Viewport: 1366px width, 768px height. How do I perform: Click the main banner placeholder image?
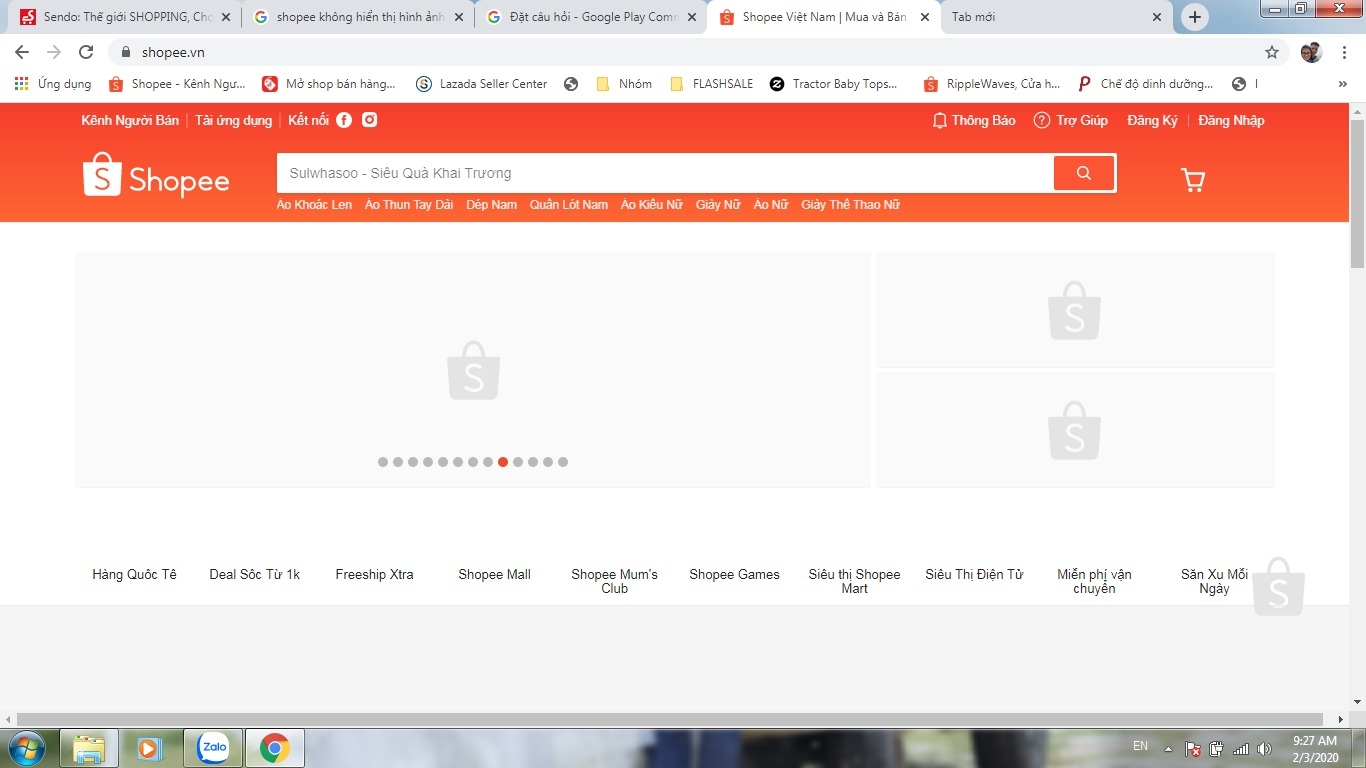tap(473, 370)
